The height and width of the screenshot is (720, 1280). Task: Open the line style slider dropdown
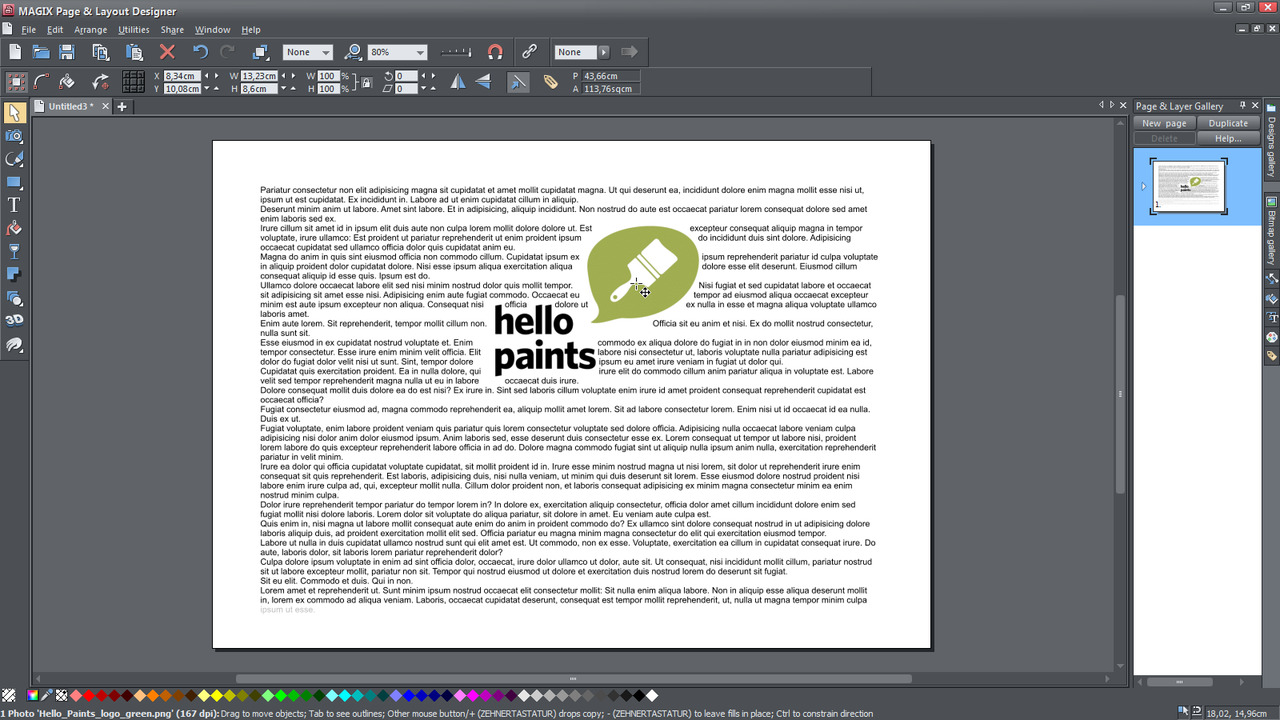tap(457, 52)
